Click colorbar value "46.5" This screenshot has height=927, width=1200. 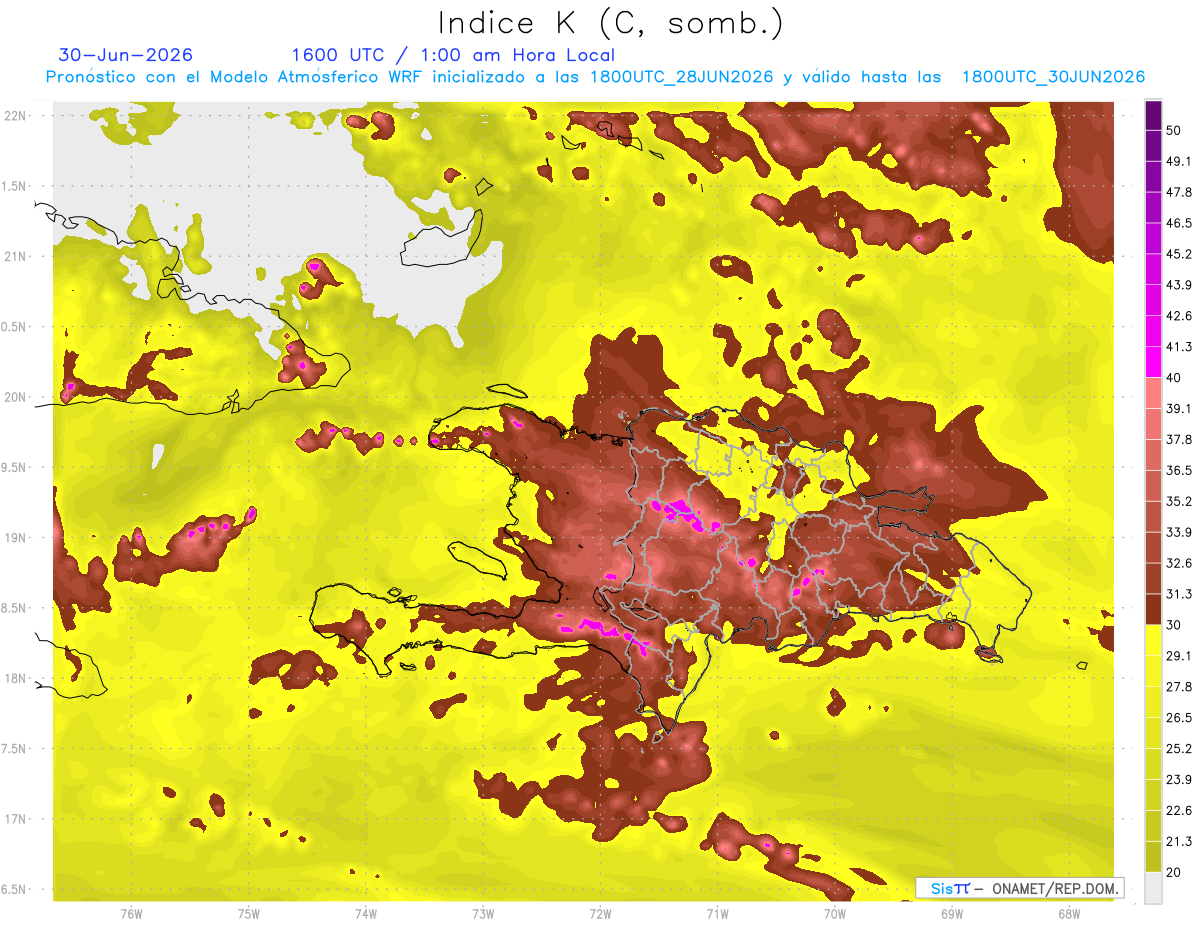point(1179,223)
